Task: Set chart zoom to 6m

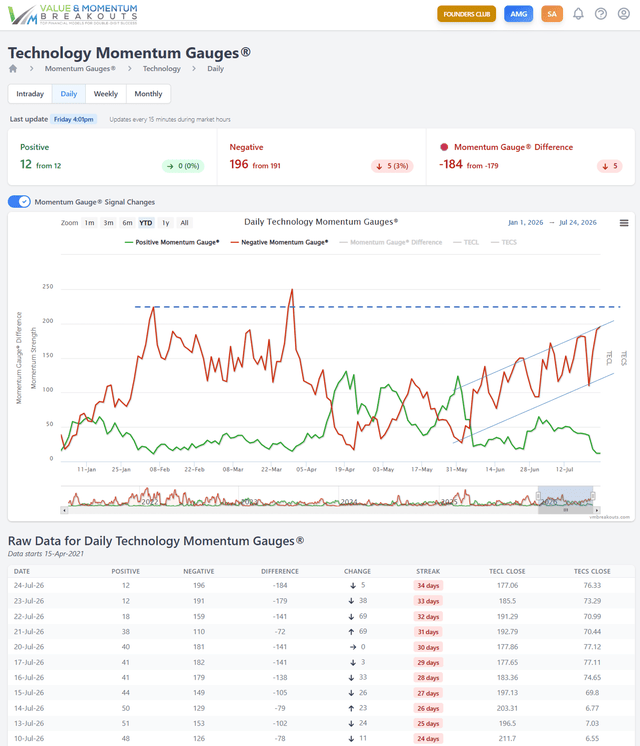Action: (x=127, y=223)
